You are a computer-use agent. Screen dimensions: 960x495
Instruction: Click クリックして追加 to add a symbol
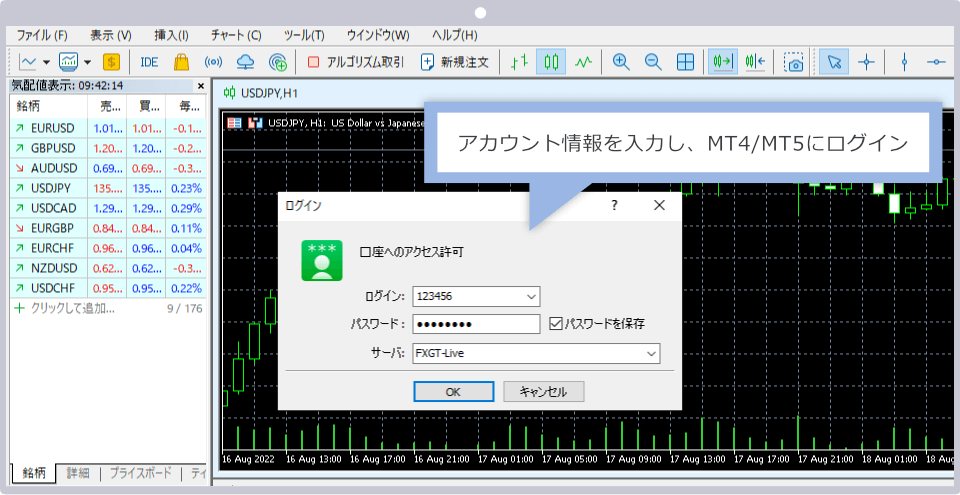65,308
